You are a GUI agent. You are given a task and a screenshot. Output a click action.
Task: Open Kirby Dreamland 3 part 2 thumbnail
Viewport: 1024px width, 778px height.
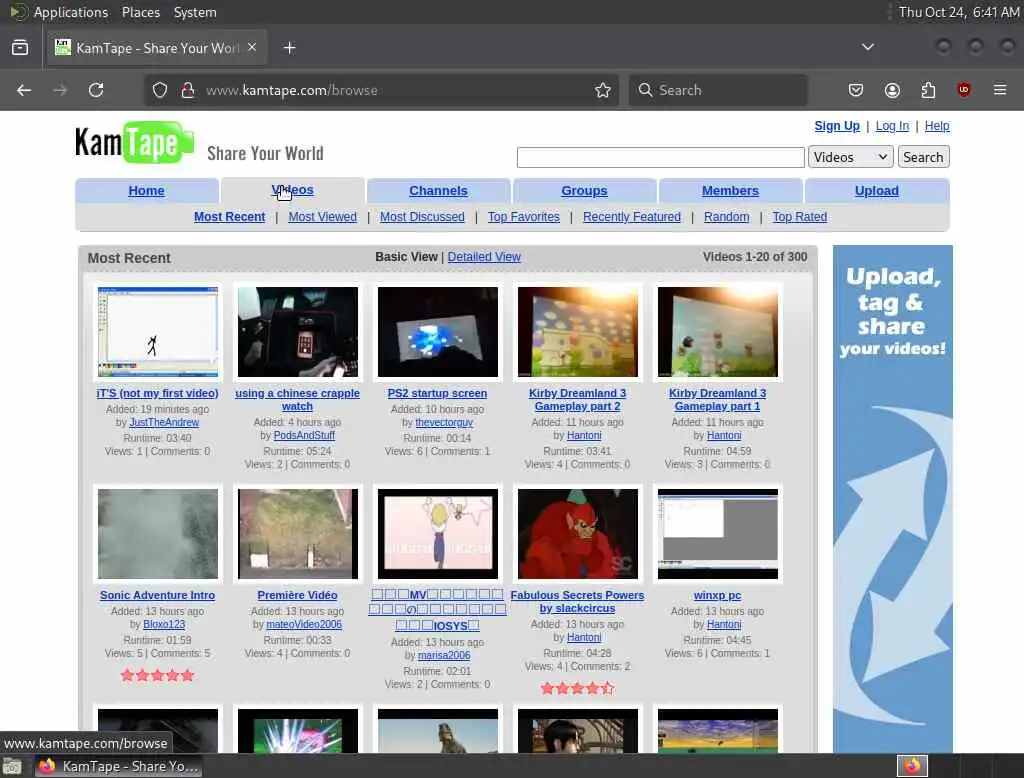tap(577, 332)
